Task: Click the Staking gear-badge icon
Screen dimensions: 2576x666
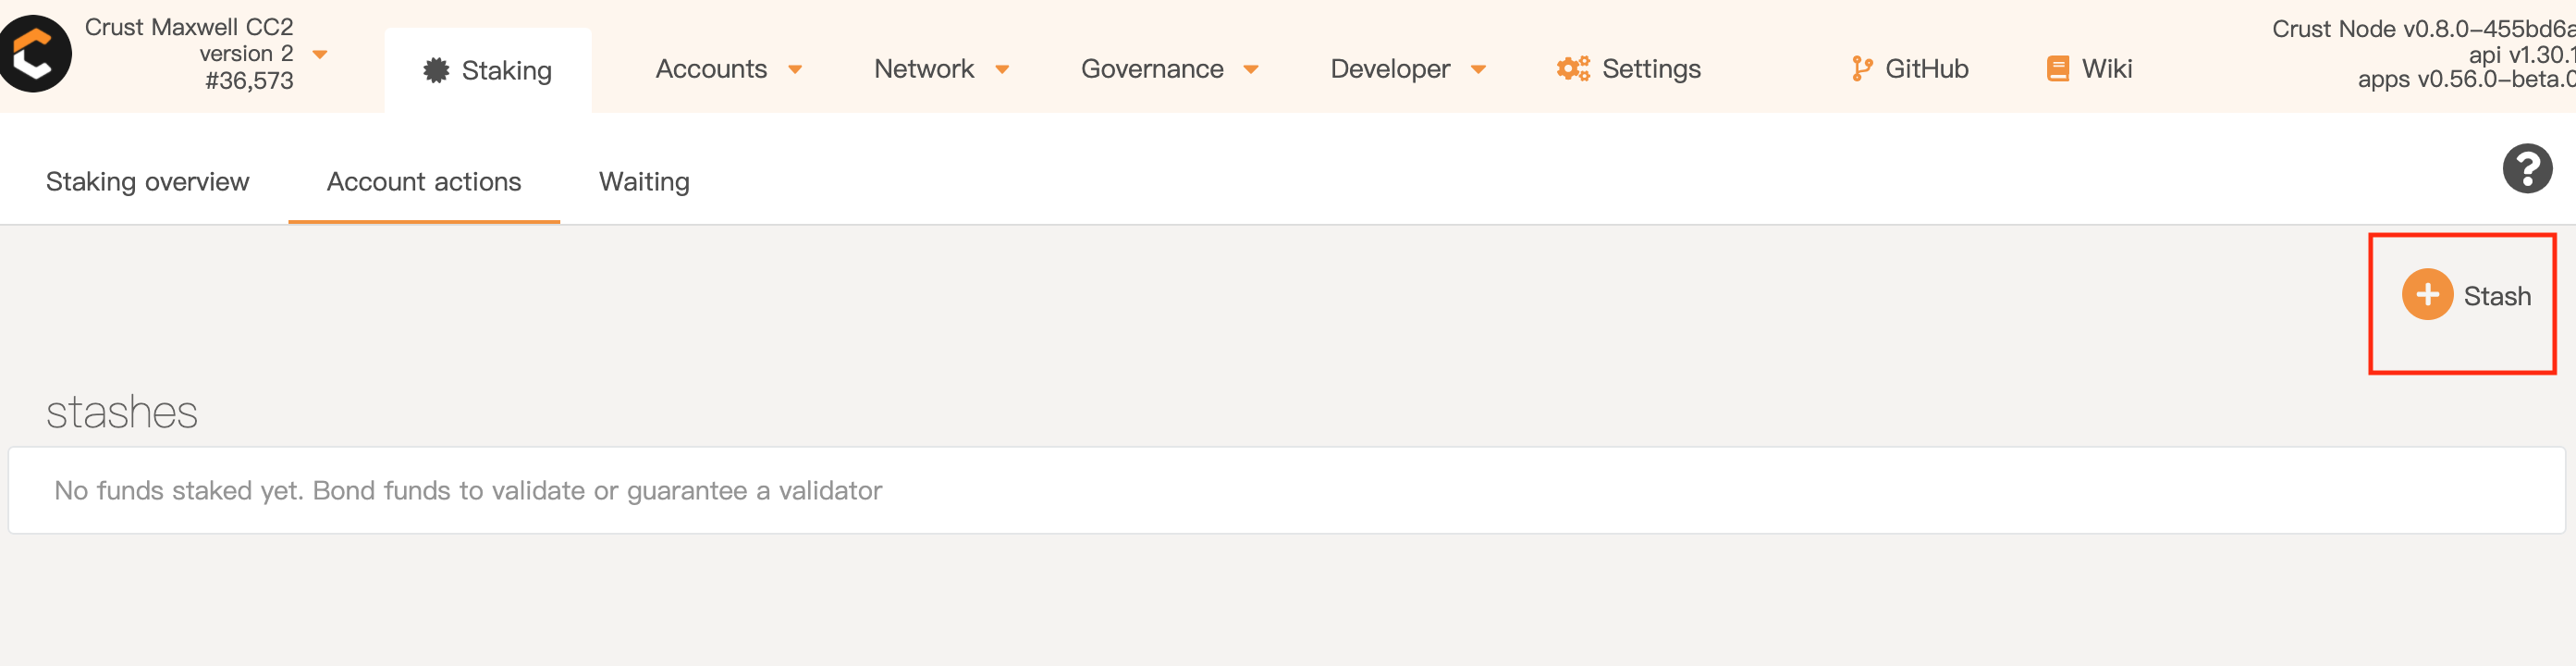Action: pyautogui.click(x=436, y=70)
